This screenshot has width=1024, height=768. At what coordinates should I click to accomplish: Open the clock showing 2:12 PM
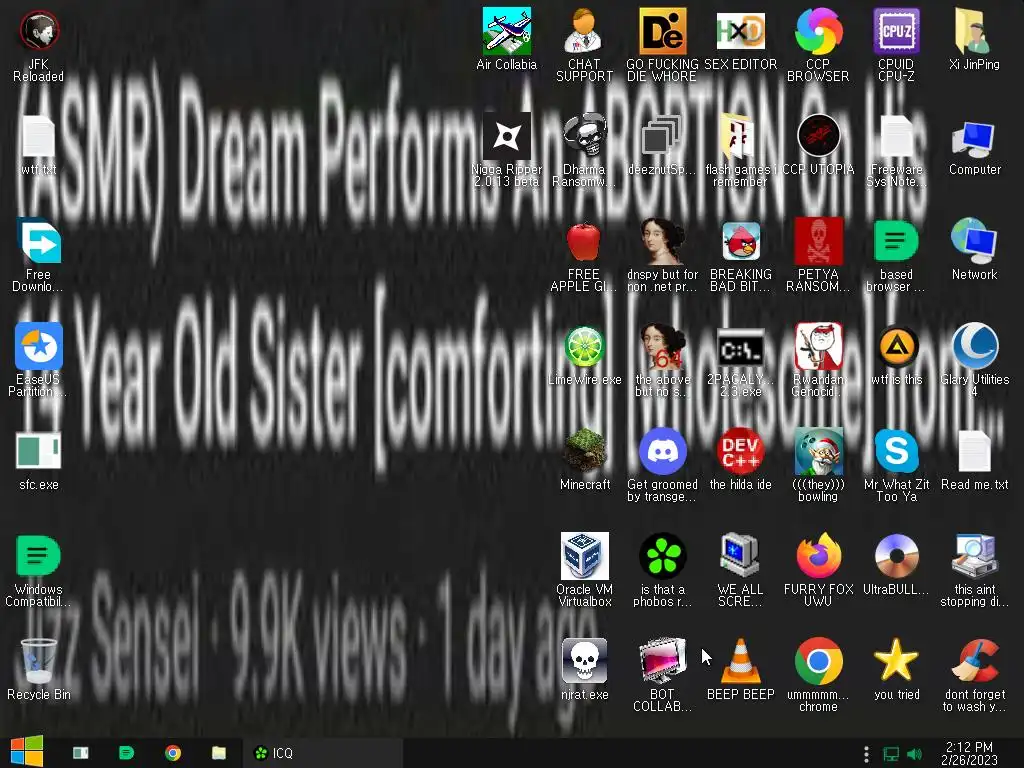click(969, 753)
